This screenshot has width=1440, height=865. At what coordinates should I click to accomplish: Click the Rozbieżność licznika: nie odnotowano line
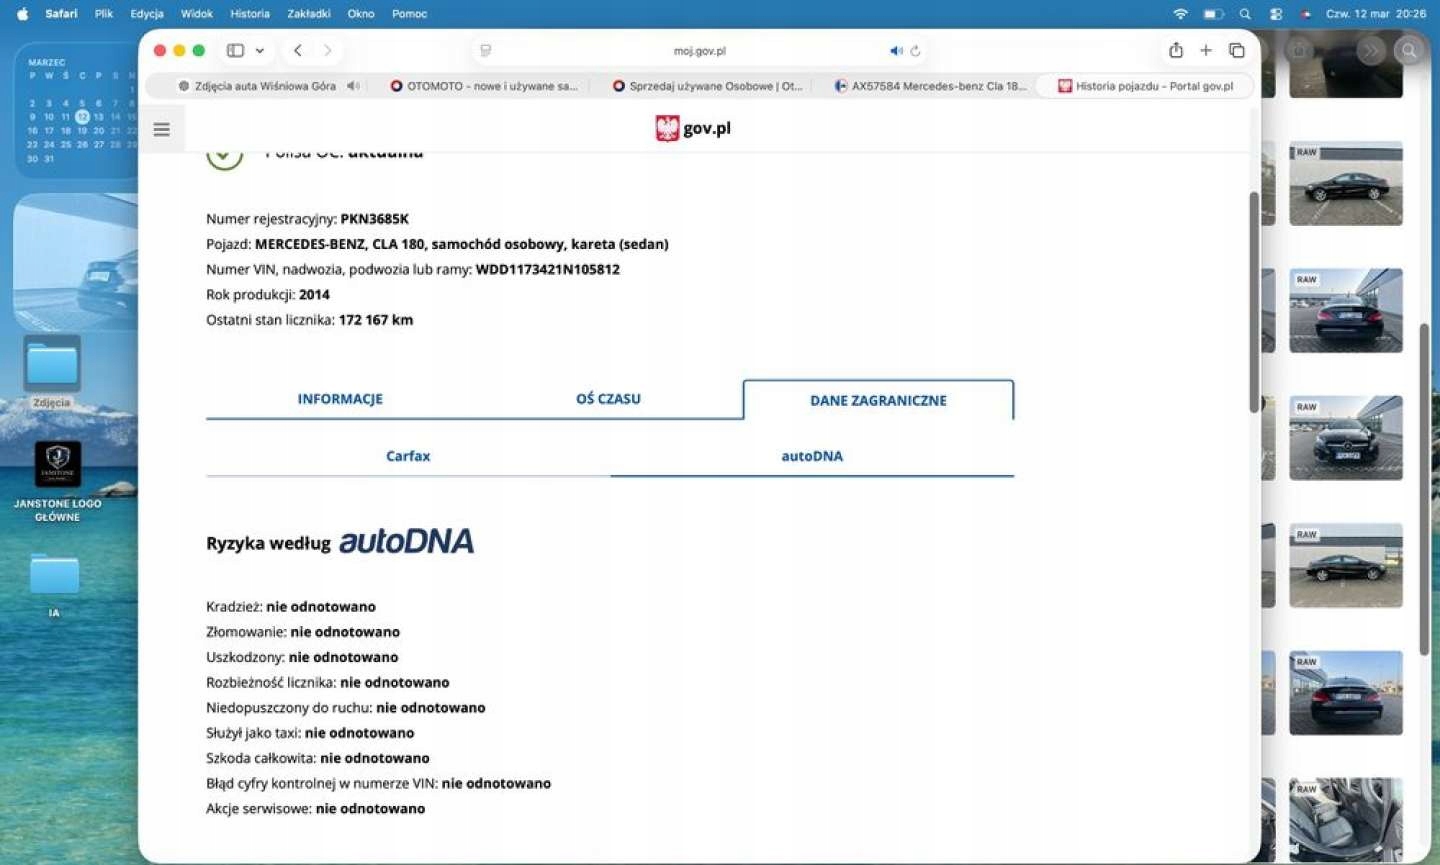(328, 682)
